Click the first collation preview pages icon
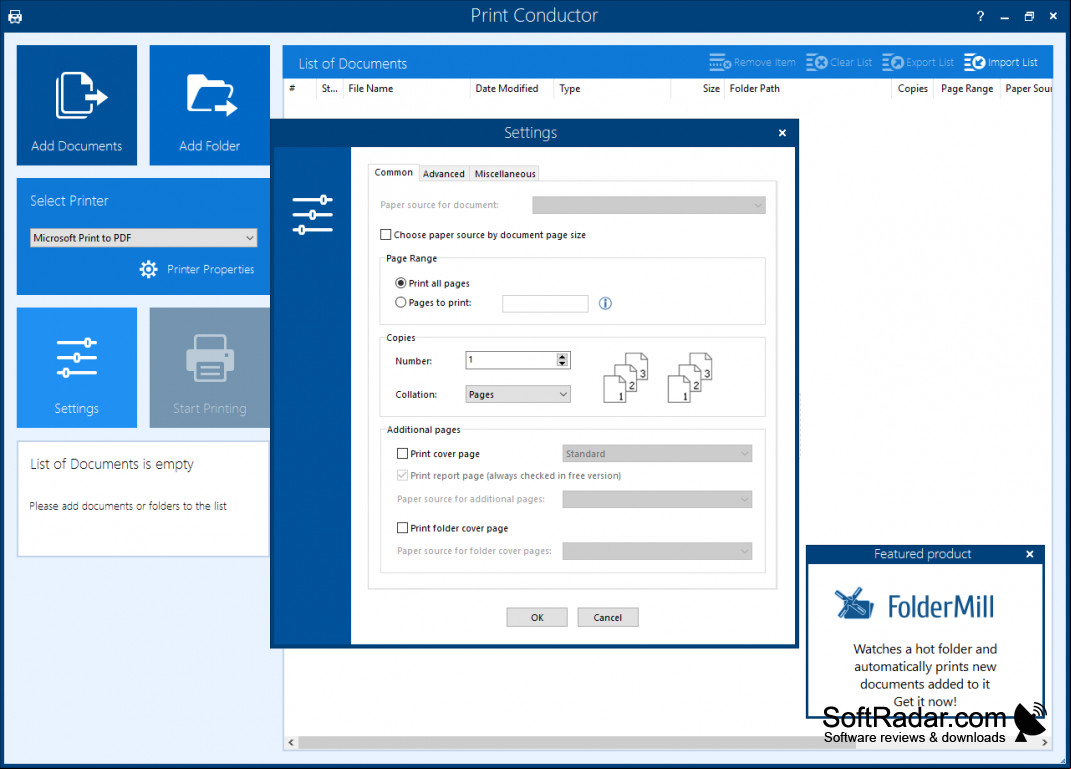1071x769 pixels. (x=625, y=377)
